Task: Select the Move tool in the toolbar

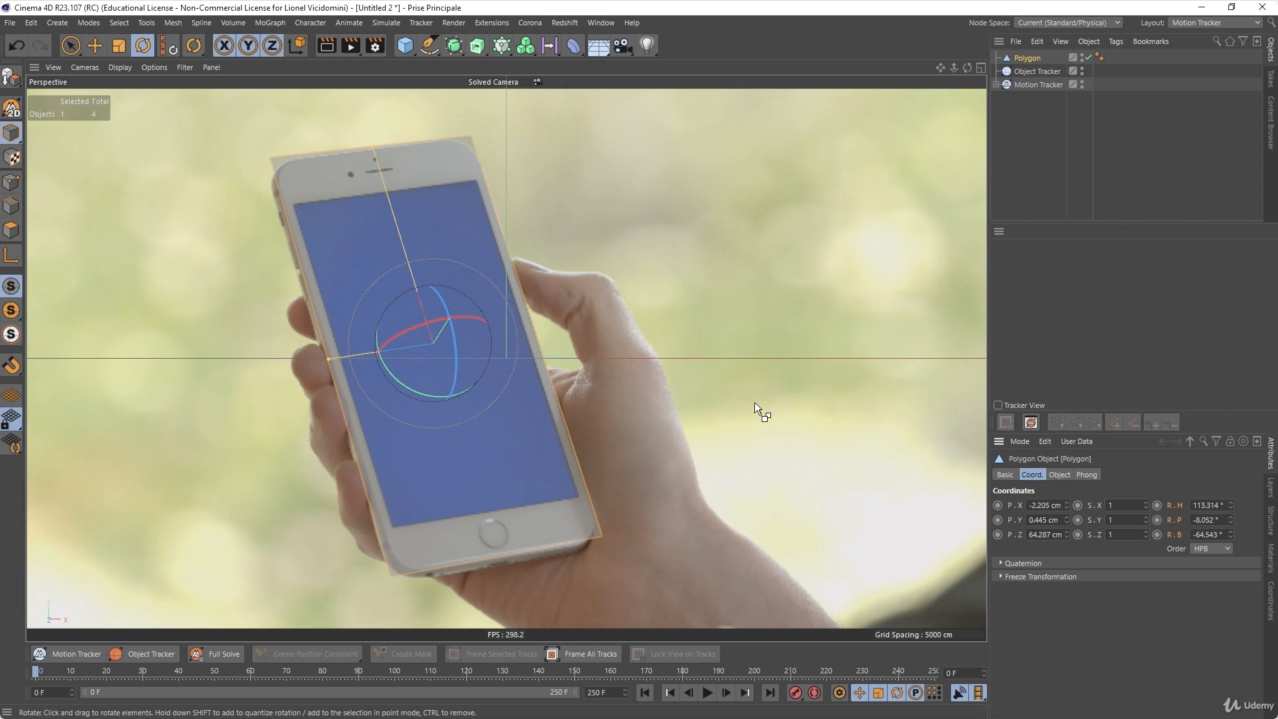Action: 95,46
